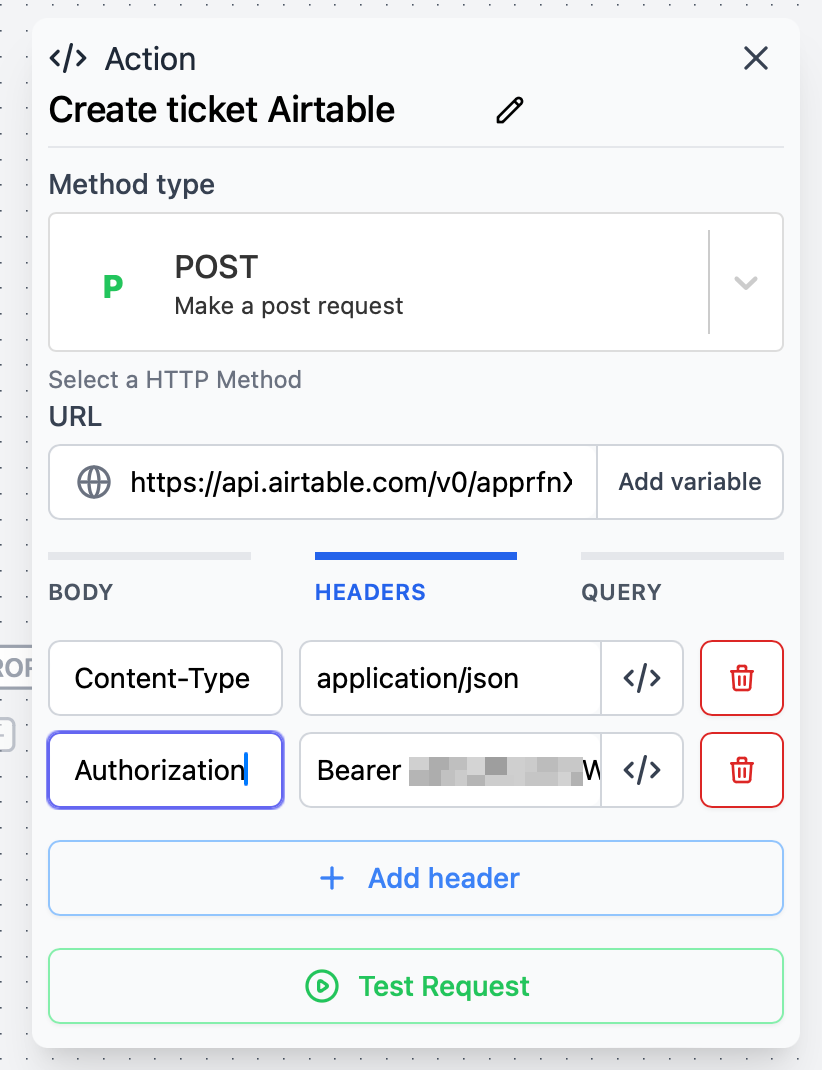The image size is (822, 1070).
Task: Open the code editor for the Content-Type value
Action: 641,678
